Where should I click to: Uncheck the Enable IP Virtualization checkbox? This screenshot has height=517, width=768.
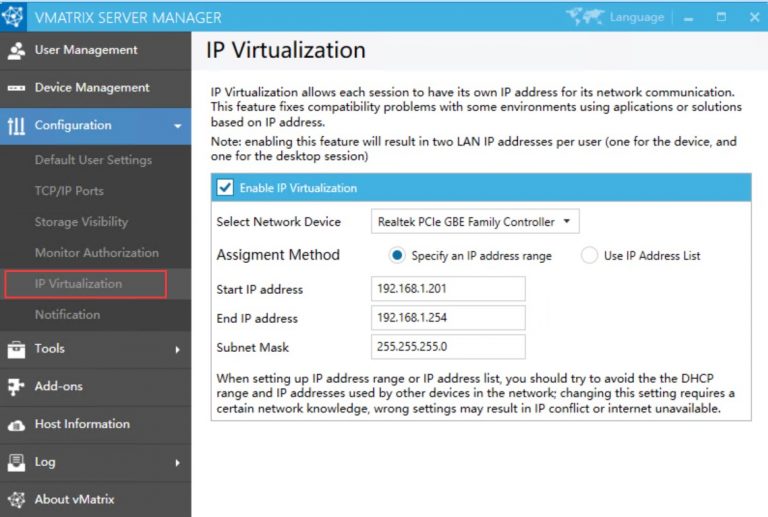point(225,188)
